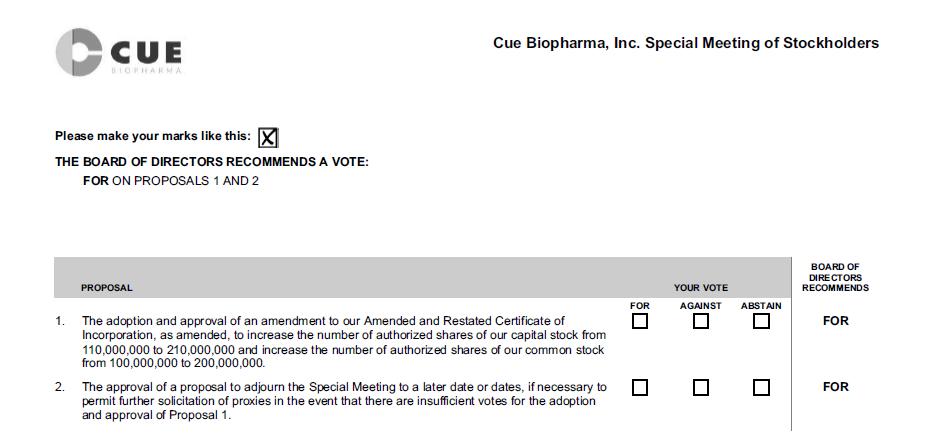The height and width of the screenshot is (433, 933).
Task: Vote FOR on Proposal 2 adjournment
Action: pyautogui.click(x=640, y=387)
